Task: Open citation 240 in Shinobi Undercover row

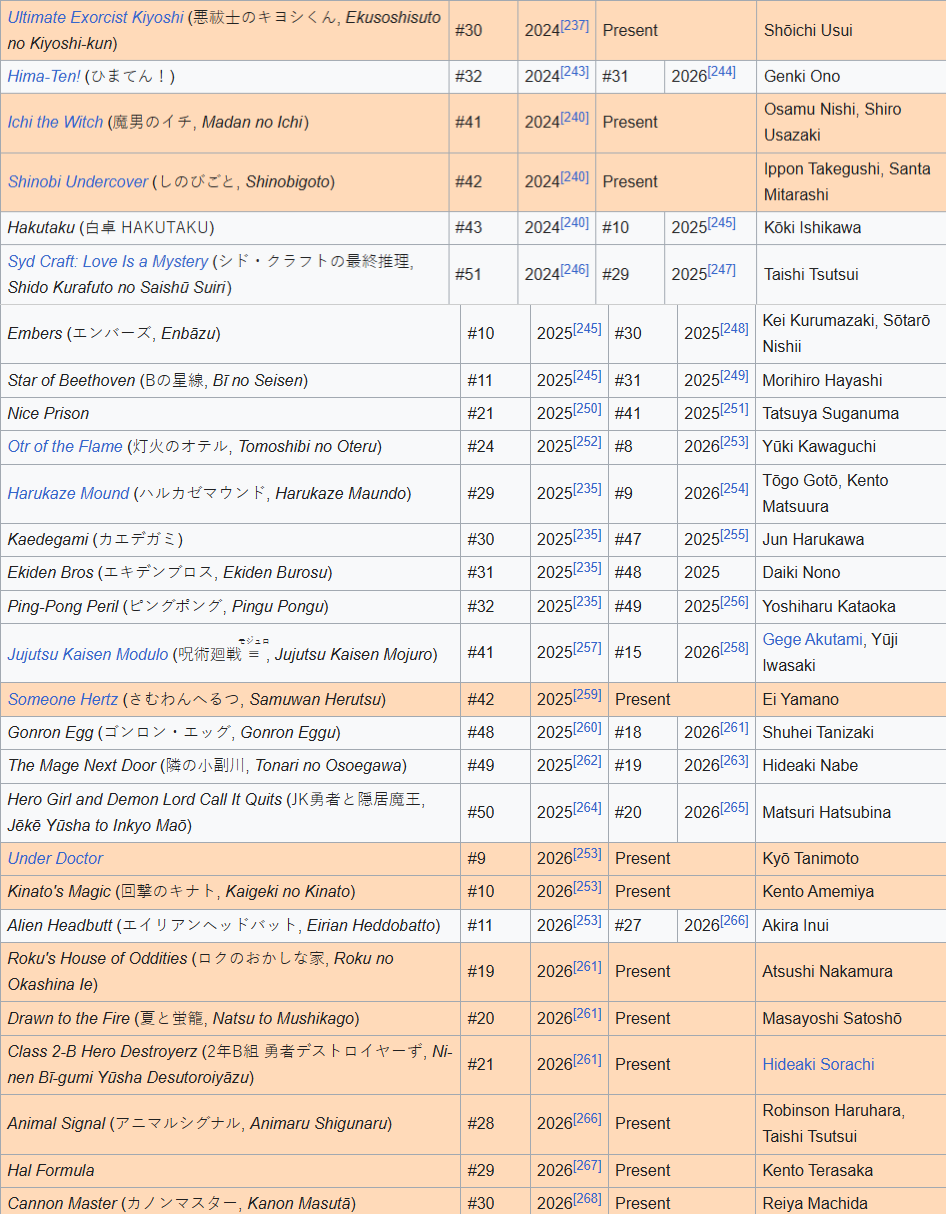Action: click(x=574, y=177)
